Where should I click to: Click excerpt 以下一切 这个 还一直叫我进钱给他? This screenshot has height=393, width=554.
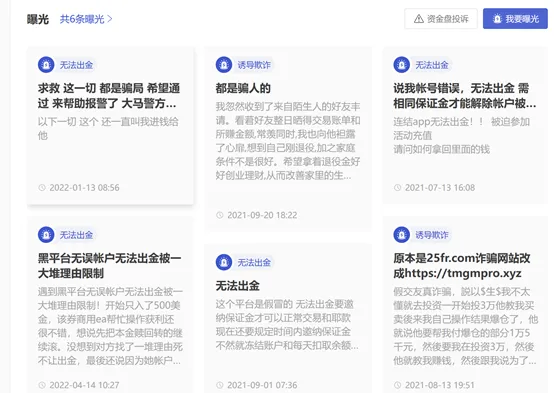108,129
